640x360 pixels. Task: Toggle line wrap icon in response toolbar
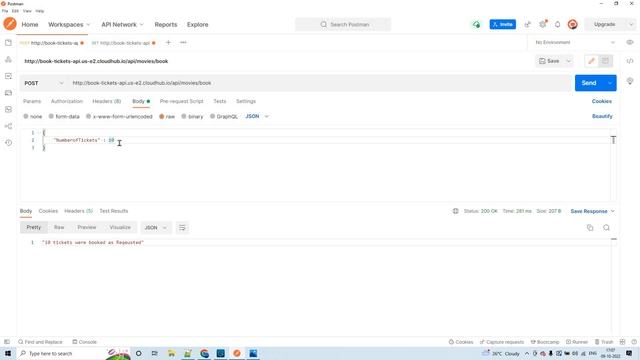tap(182, 228)
